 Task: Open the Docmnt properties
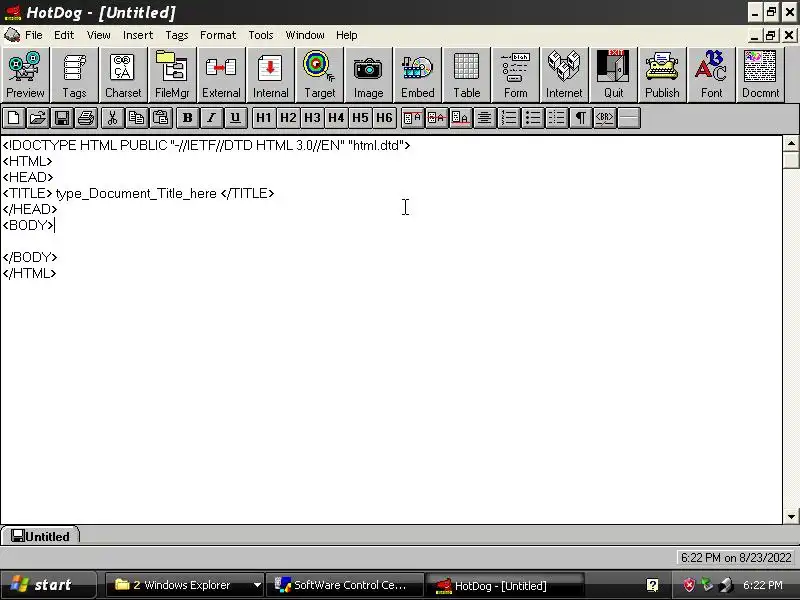[760, 75]
